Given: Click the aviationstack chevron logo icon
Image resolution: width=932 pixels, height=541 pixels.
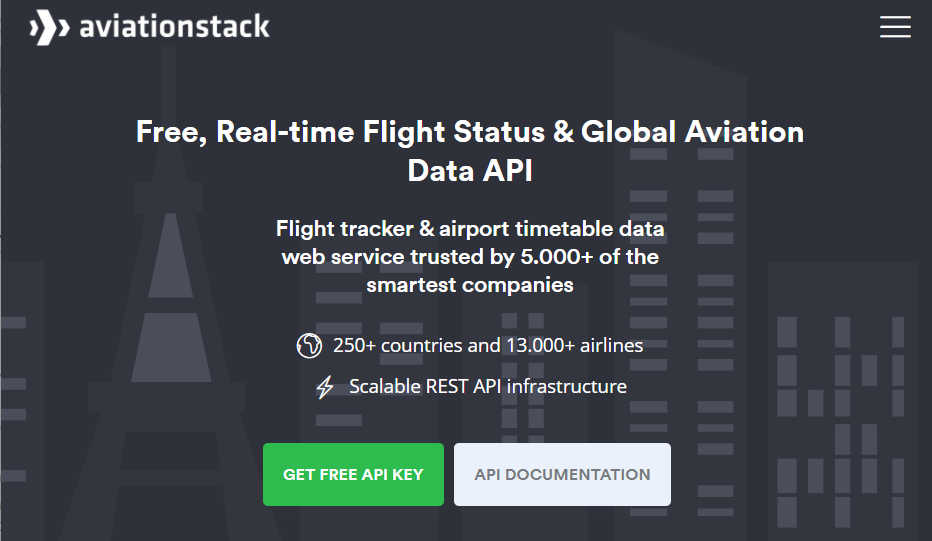Looking at the screenshot, I should [49, 27].
